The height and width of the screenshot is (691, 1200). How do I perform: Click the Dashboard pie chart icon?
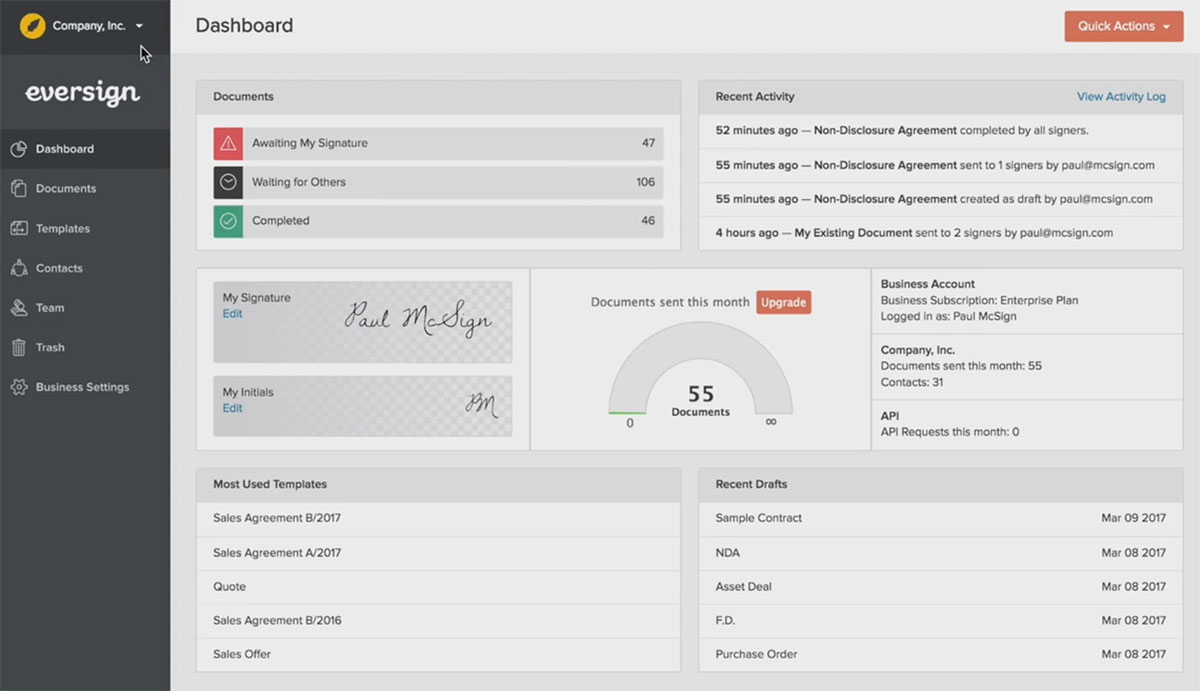pos(18,149)
